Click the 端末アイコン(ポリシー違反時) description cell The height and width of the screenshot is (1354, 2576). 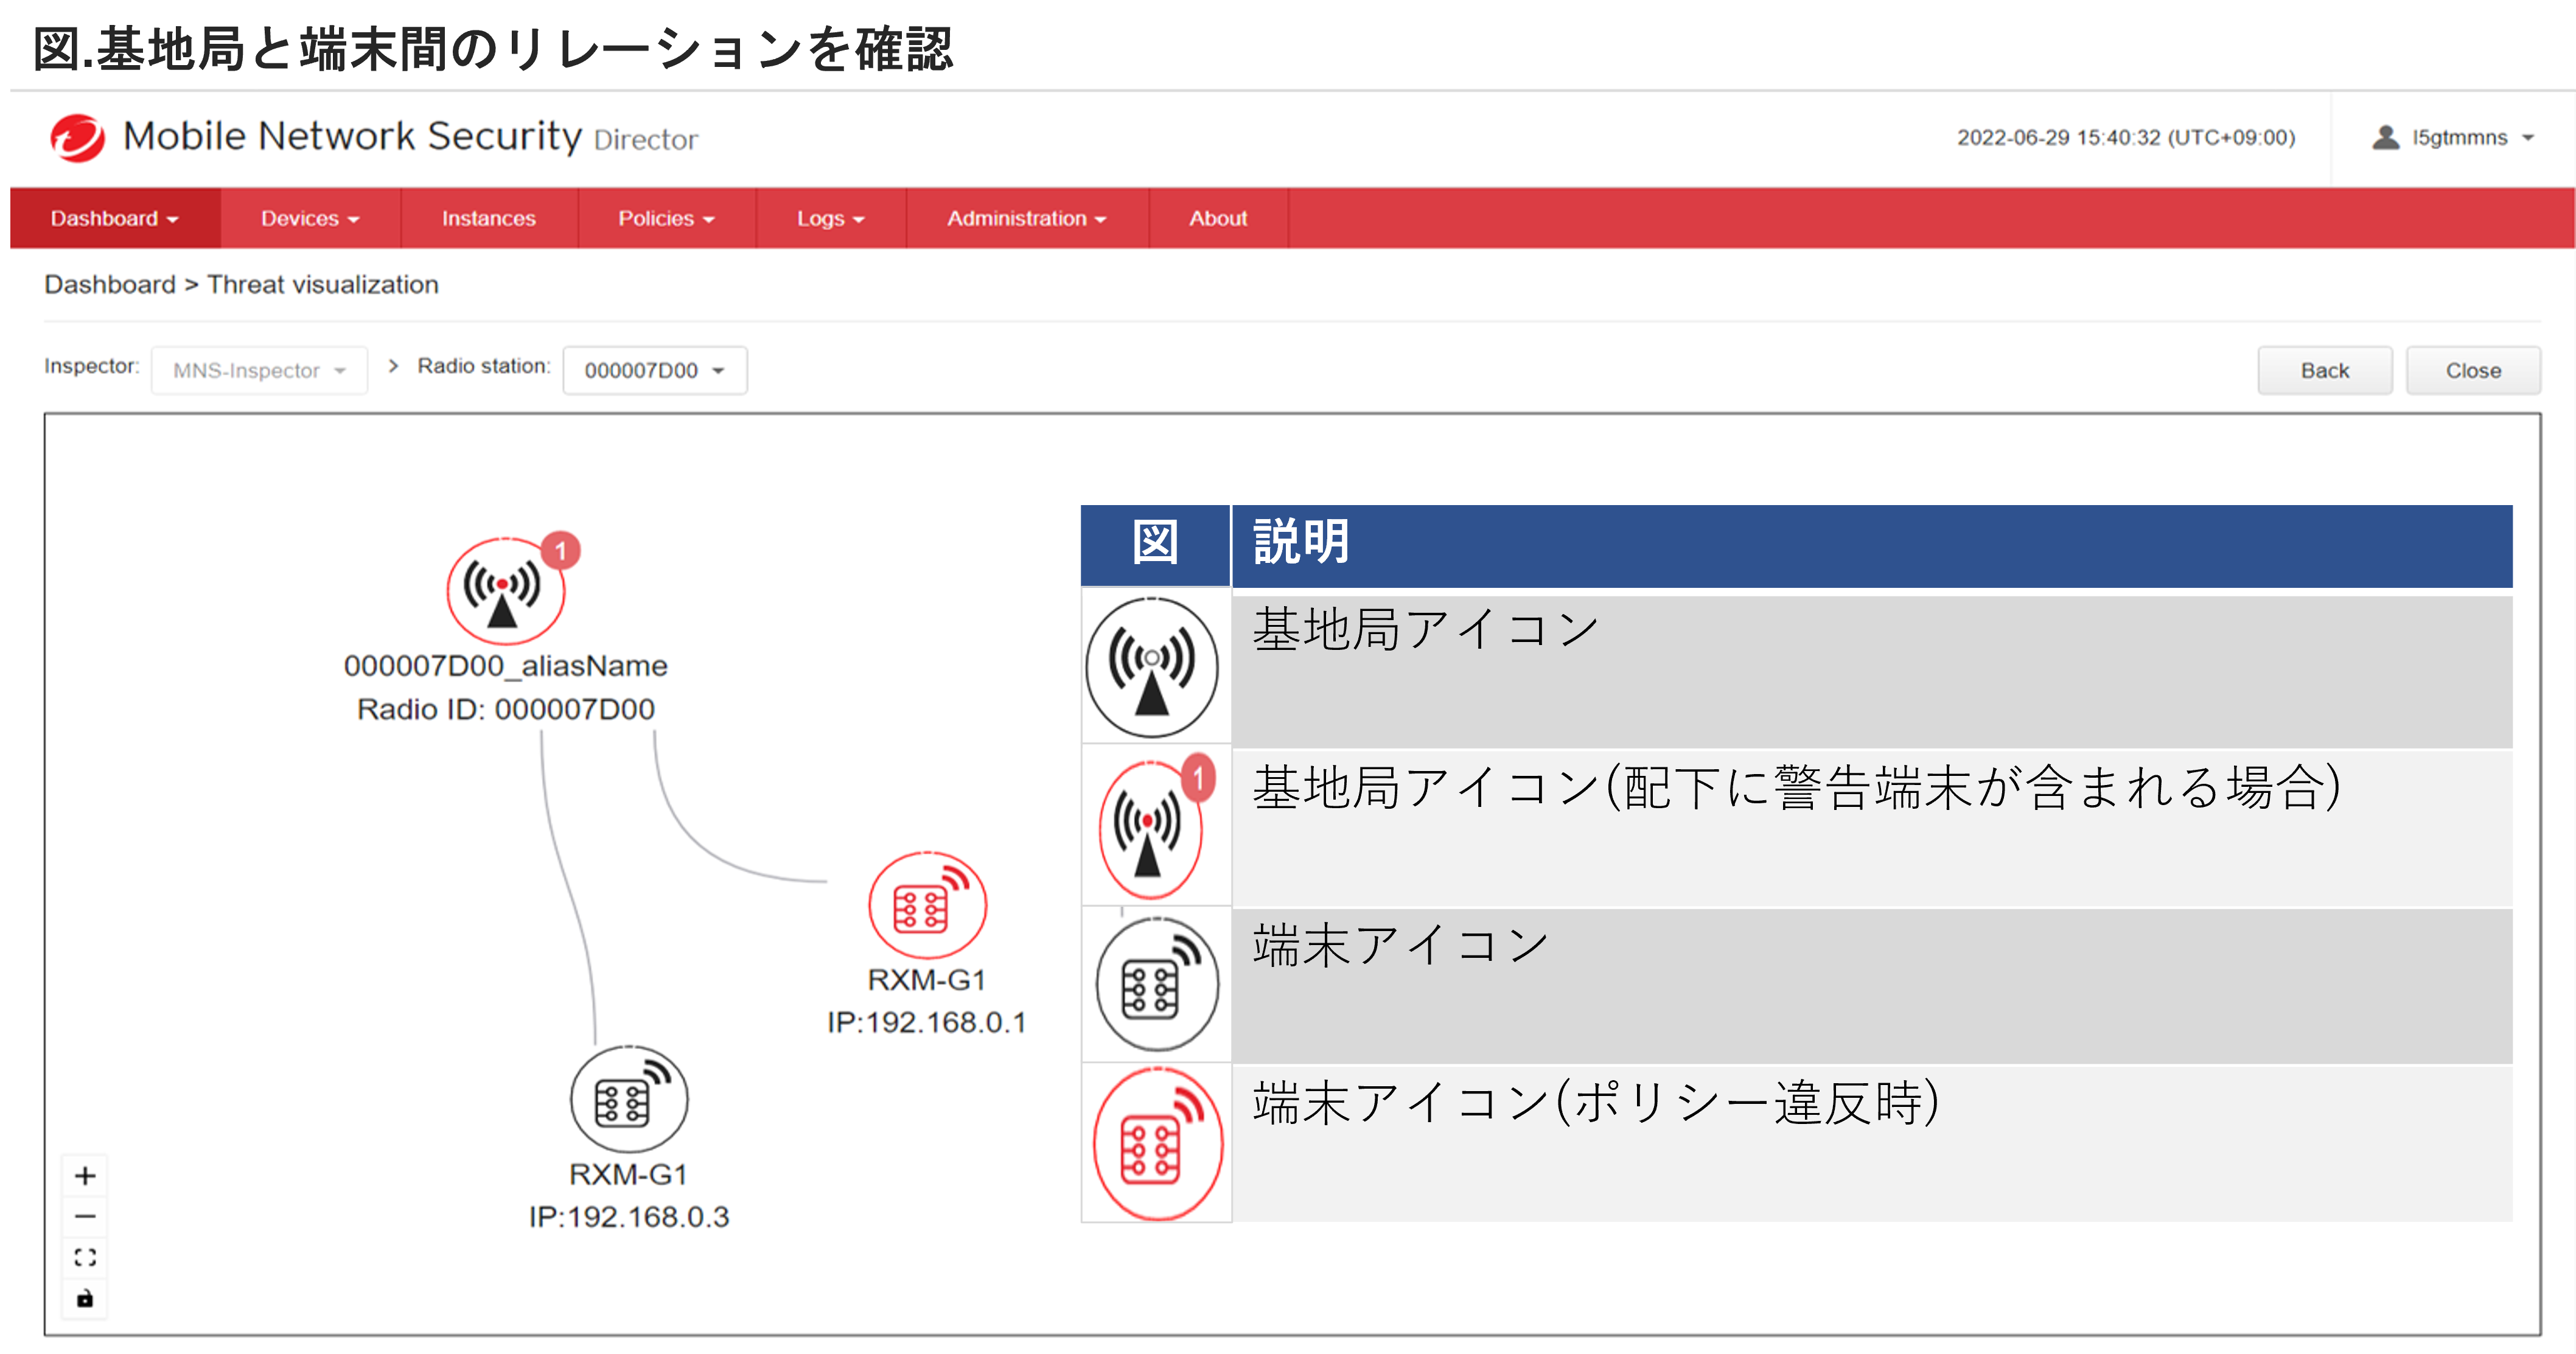pos(1872,1143)
